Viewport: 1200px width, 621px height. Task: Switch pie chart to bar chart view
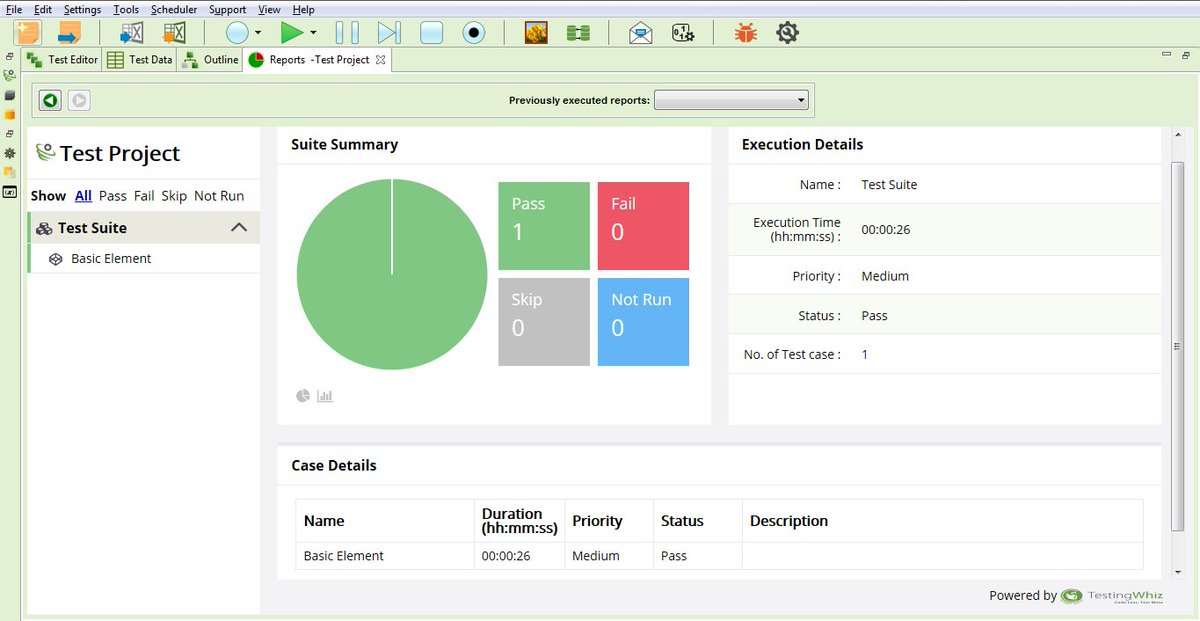tap(324, 396)
